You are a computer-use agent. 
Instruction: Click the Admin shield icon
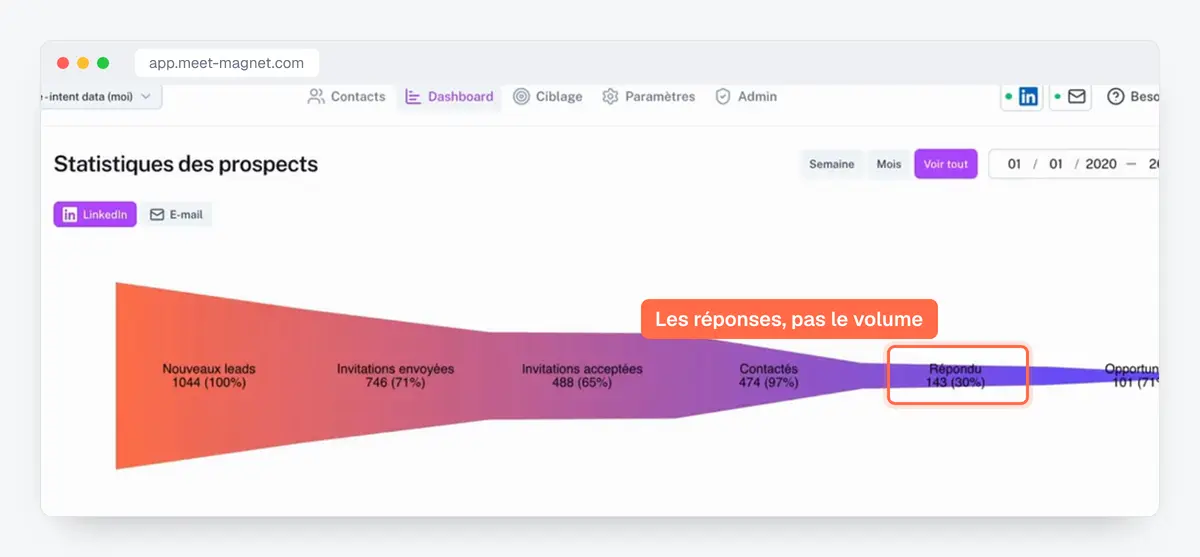(x=723, y=97)
